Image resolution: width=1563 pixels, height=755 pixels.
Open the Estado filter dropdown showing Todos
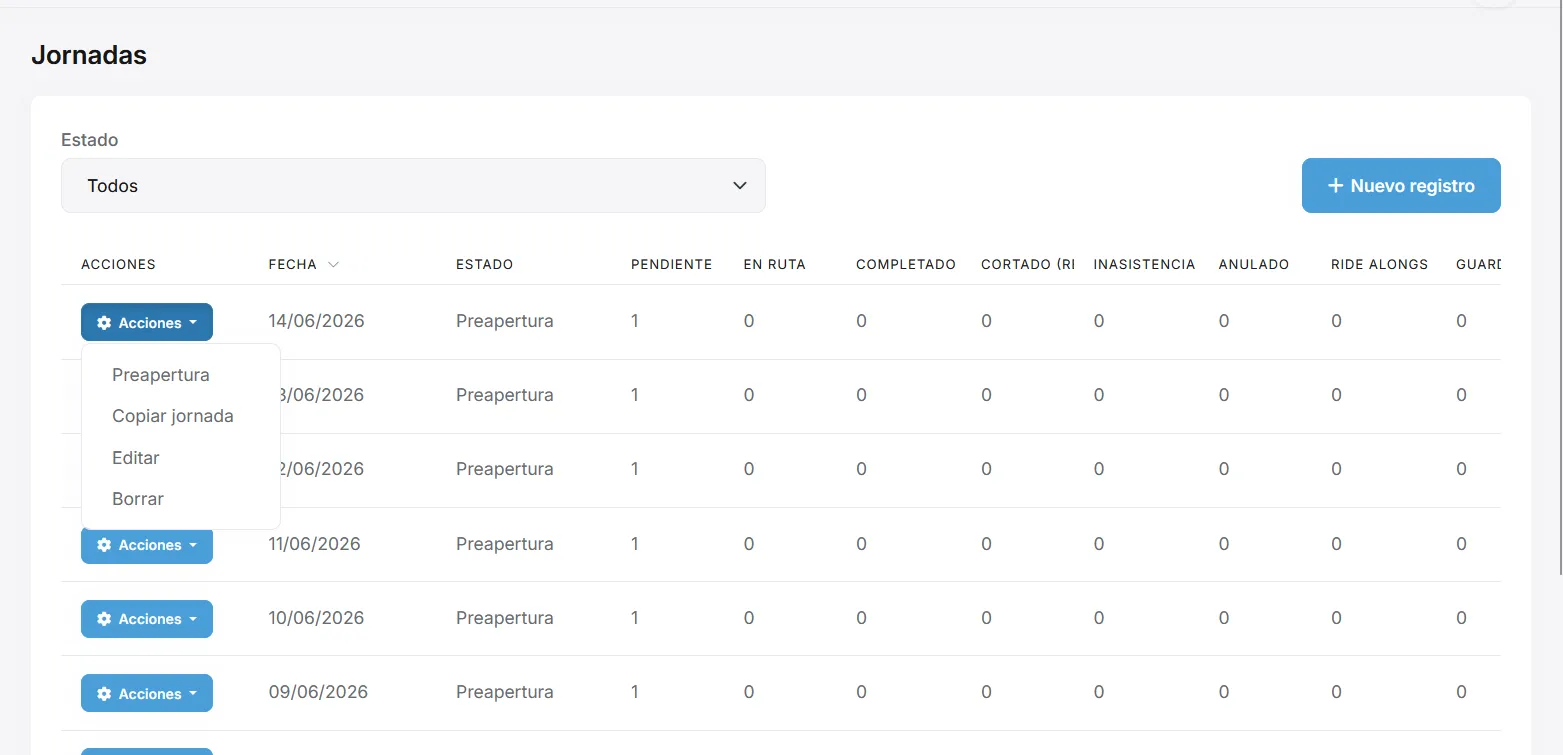click(x=413, y=185)
